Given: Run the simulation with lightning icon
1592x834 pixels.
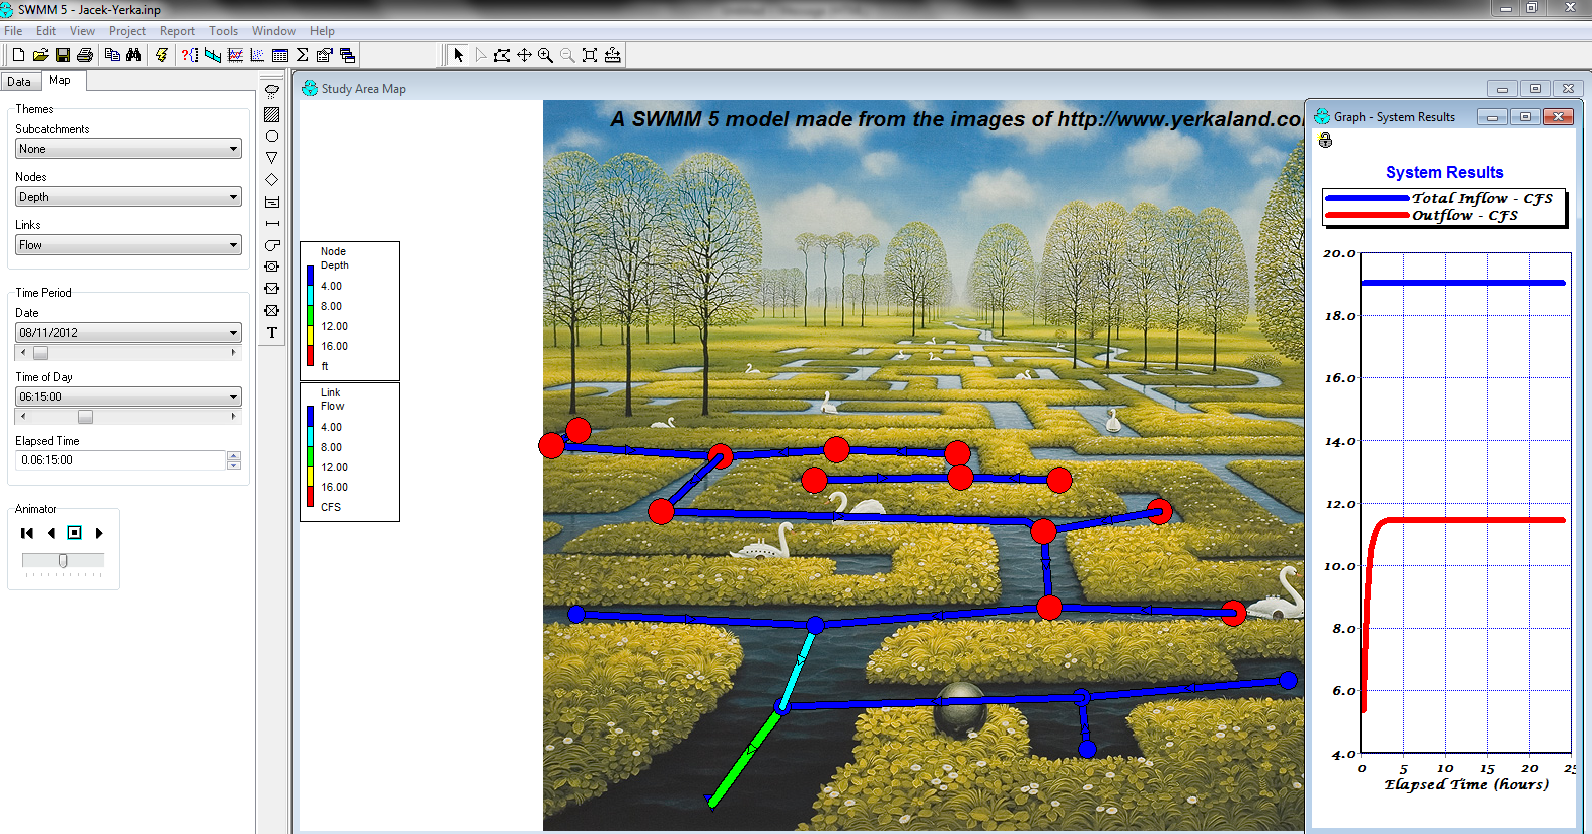Looking at the screenshot, I should pyautogui.click(x=162, y=55).
